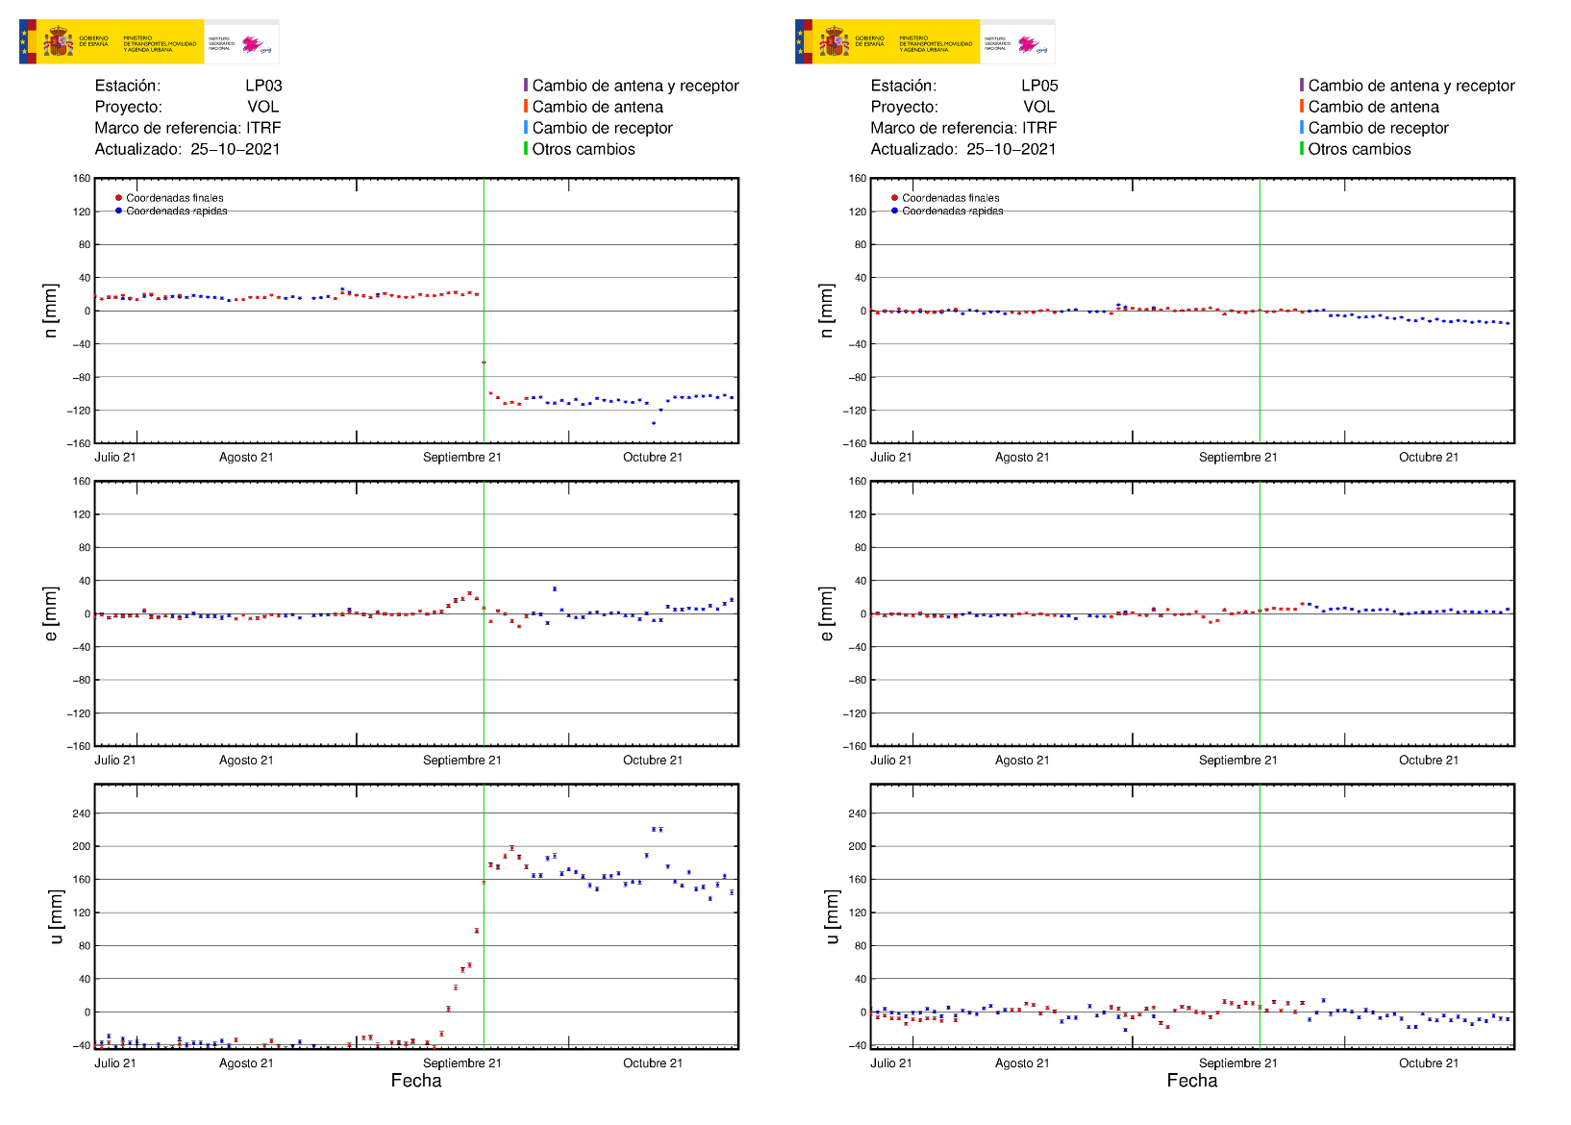Click 'Cambio de antena' text in LP05 legend
This screenshot has width=1571, height=1125.
tap(1373, 107)
